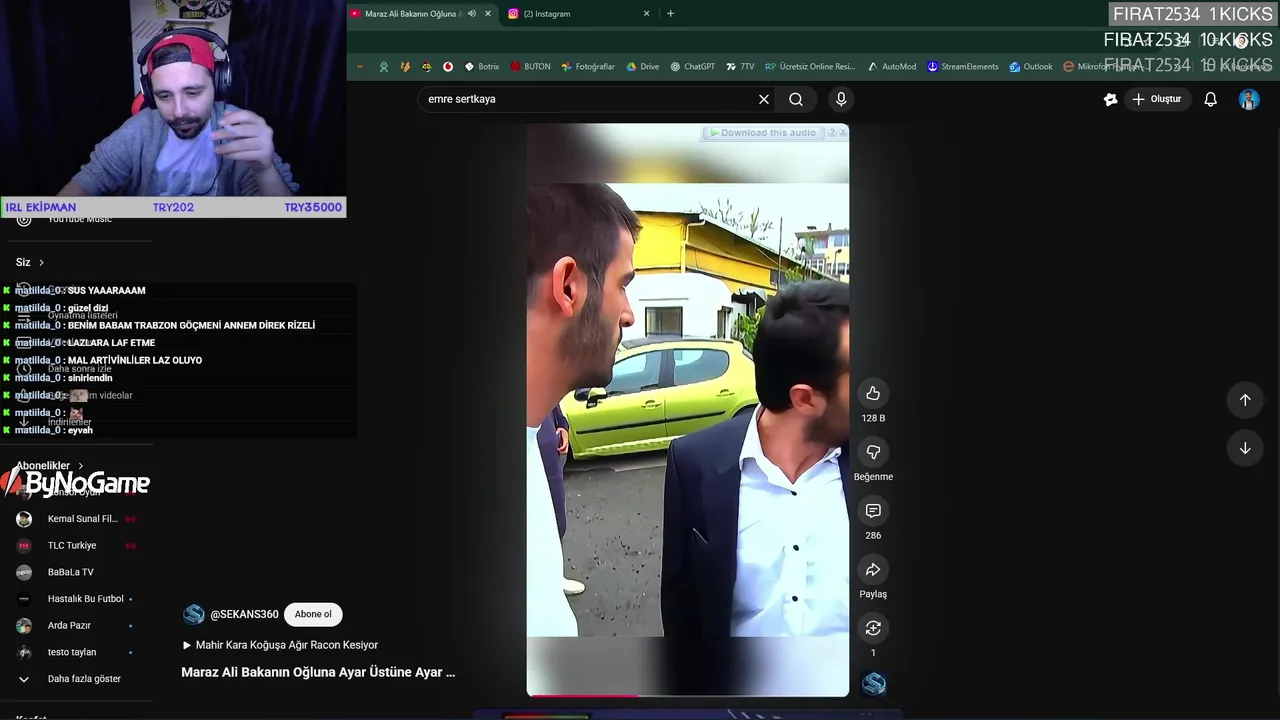Expand the Siz section chevron
This screenshot has height=720, width=1280.
click(41, 262)
